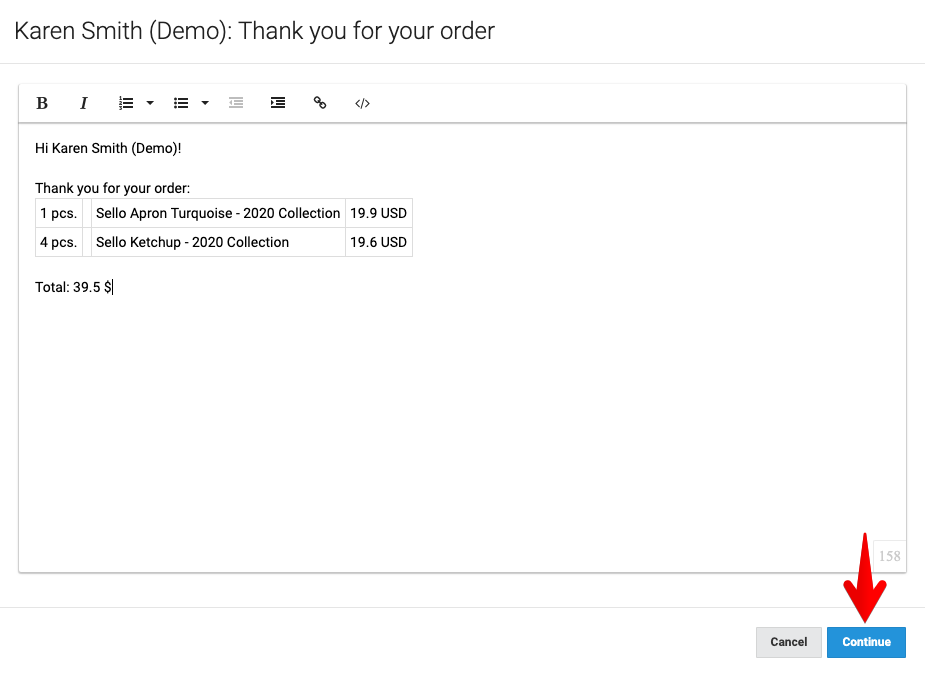Open the numbered list style dropdown arrow

150,103
